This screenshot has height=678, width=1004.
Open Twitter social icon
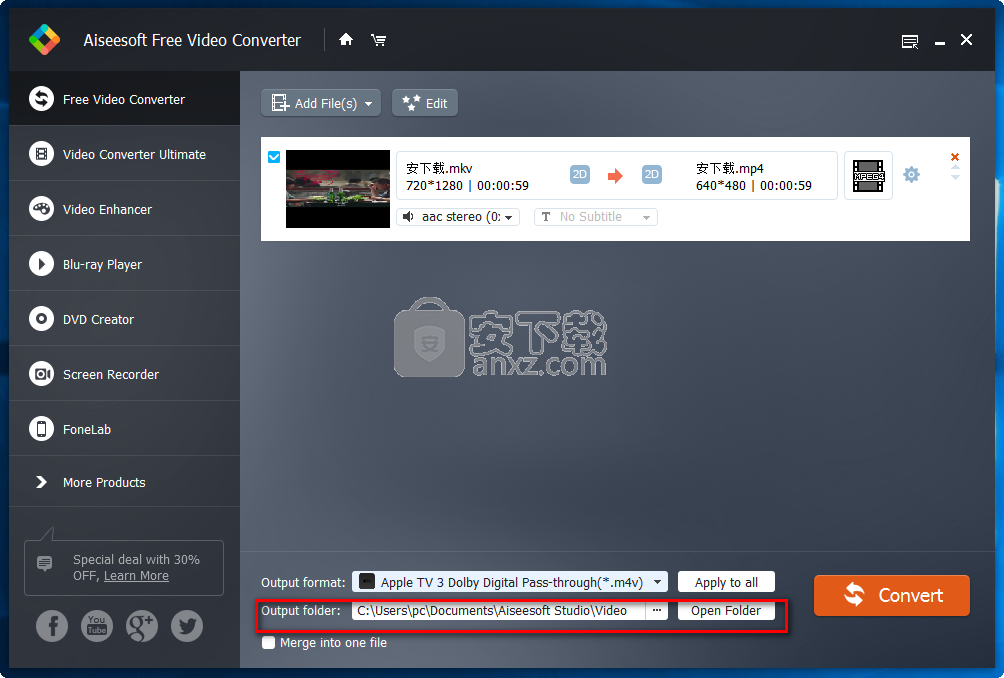[187, 626]
